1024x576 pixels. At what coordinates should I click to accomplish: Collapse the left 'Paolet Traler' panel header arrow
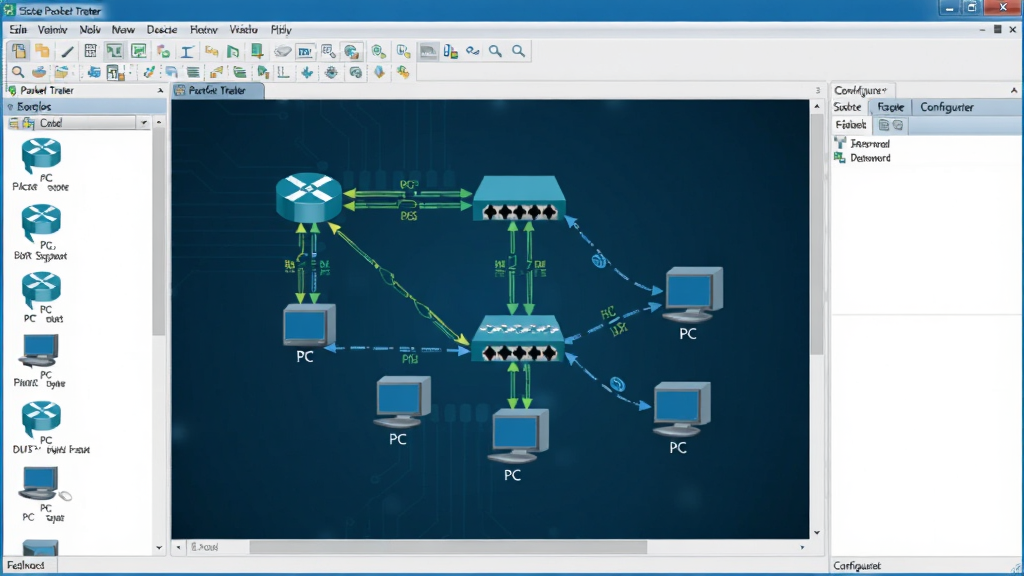[x=160, y=91]
